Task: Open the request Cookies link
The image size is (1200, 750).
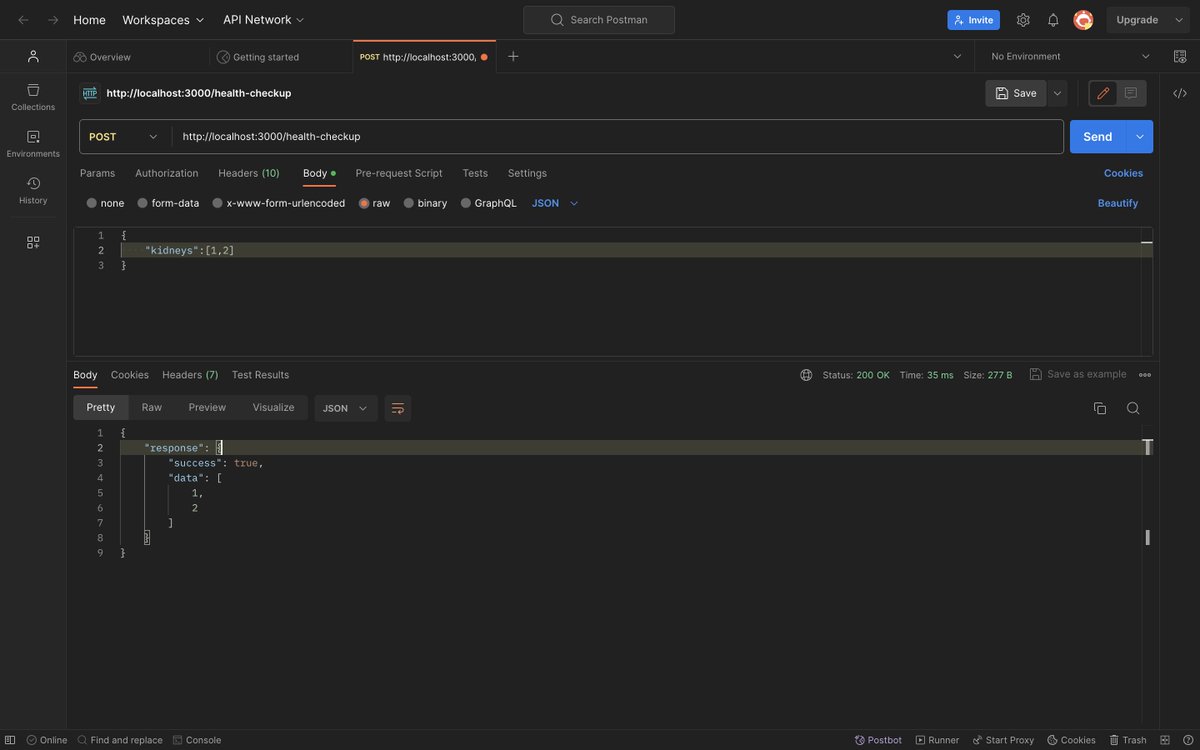Action: [1123, 173]
